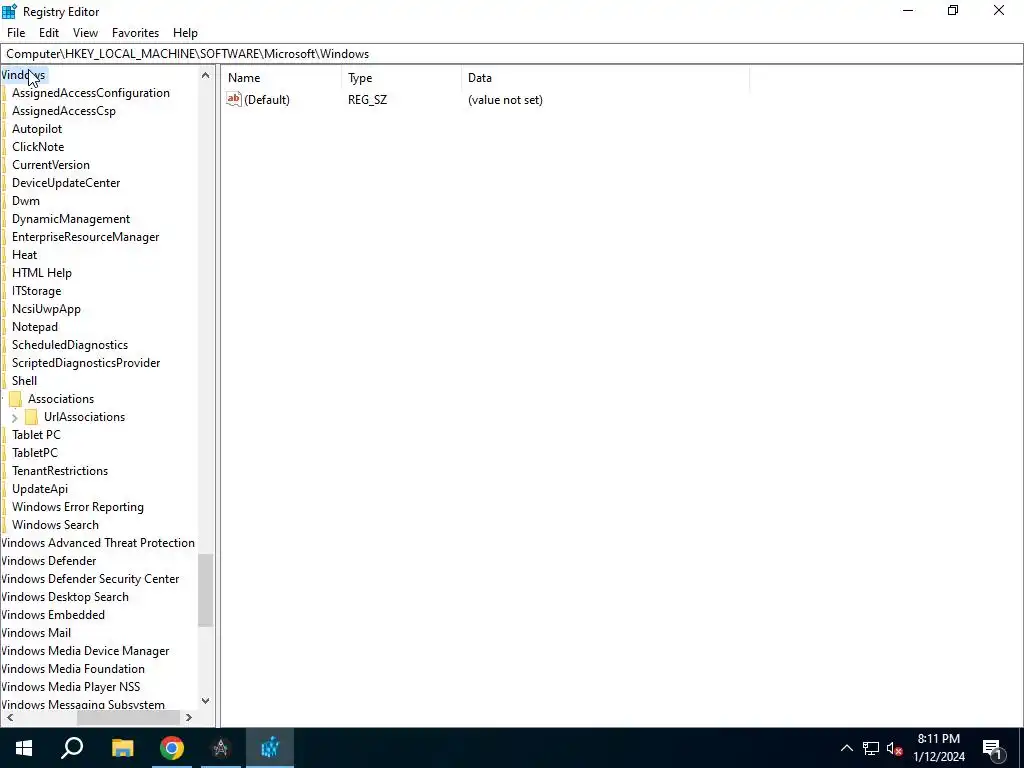
Task: Select the AssignedAccessConfiguration key
Action: (91, 93)
